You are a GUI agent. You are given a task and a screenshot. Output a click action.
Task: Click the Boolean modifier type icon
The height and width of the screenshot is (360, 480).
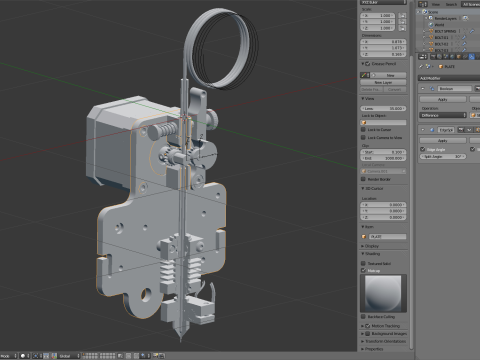(432, 89)
